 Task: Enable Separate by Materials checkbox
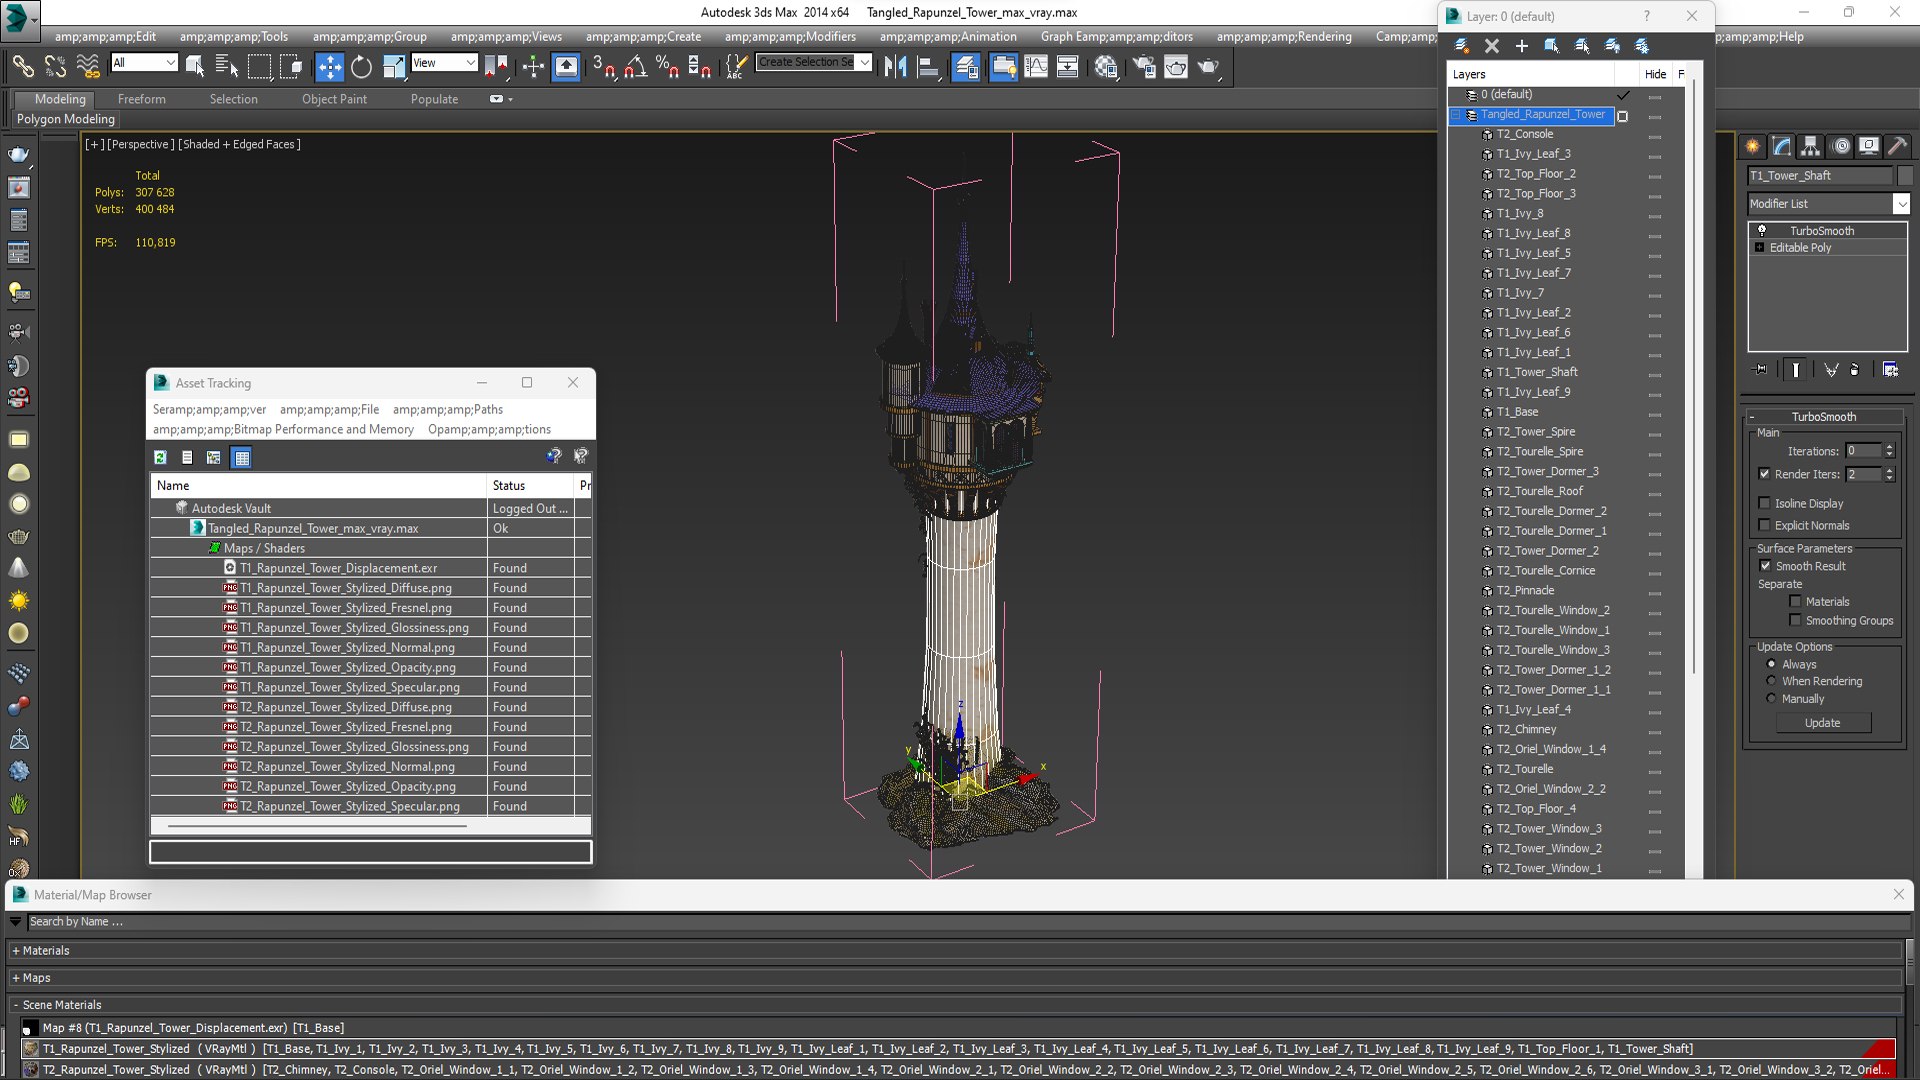(x=1795, y=601)
